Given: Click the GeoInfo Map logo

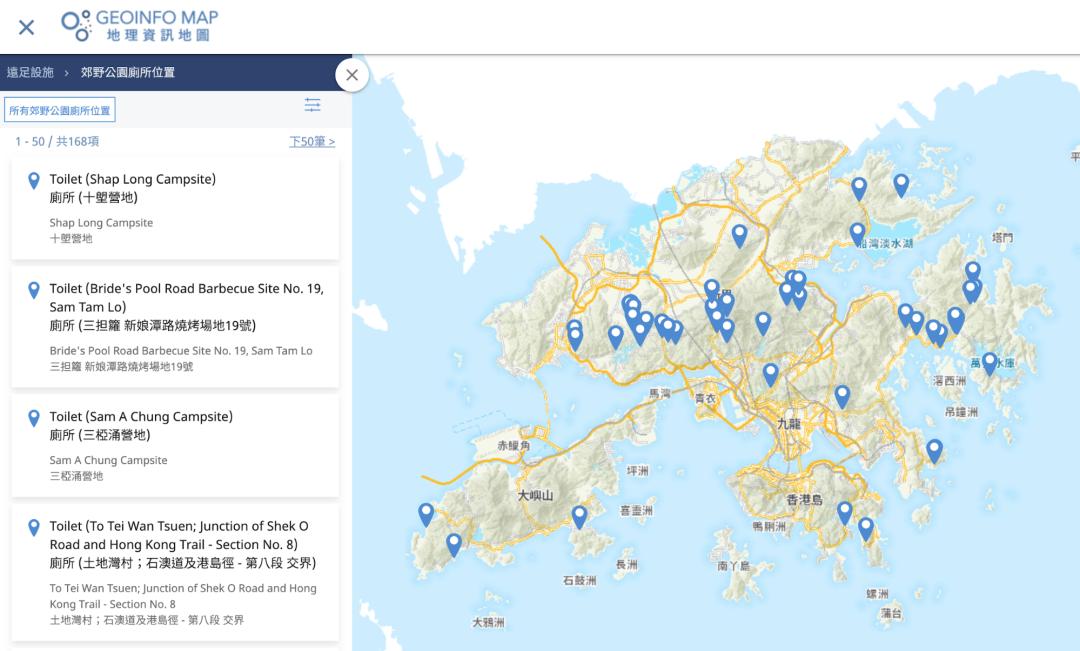Looking at the screenshot, I should pos(139,26).
